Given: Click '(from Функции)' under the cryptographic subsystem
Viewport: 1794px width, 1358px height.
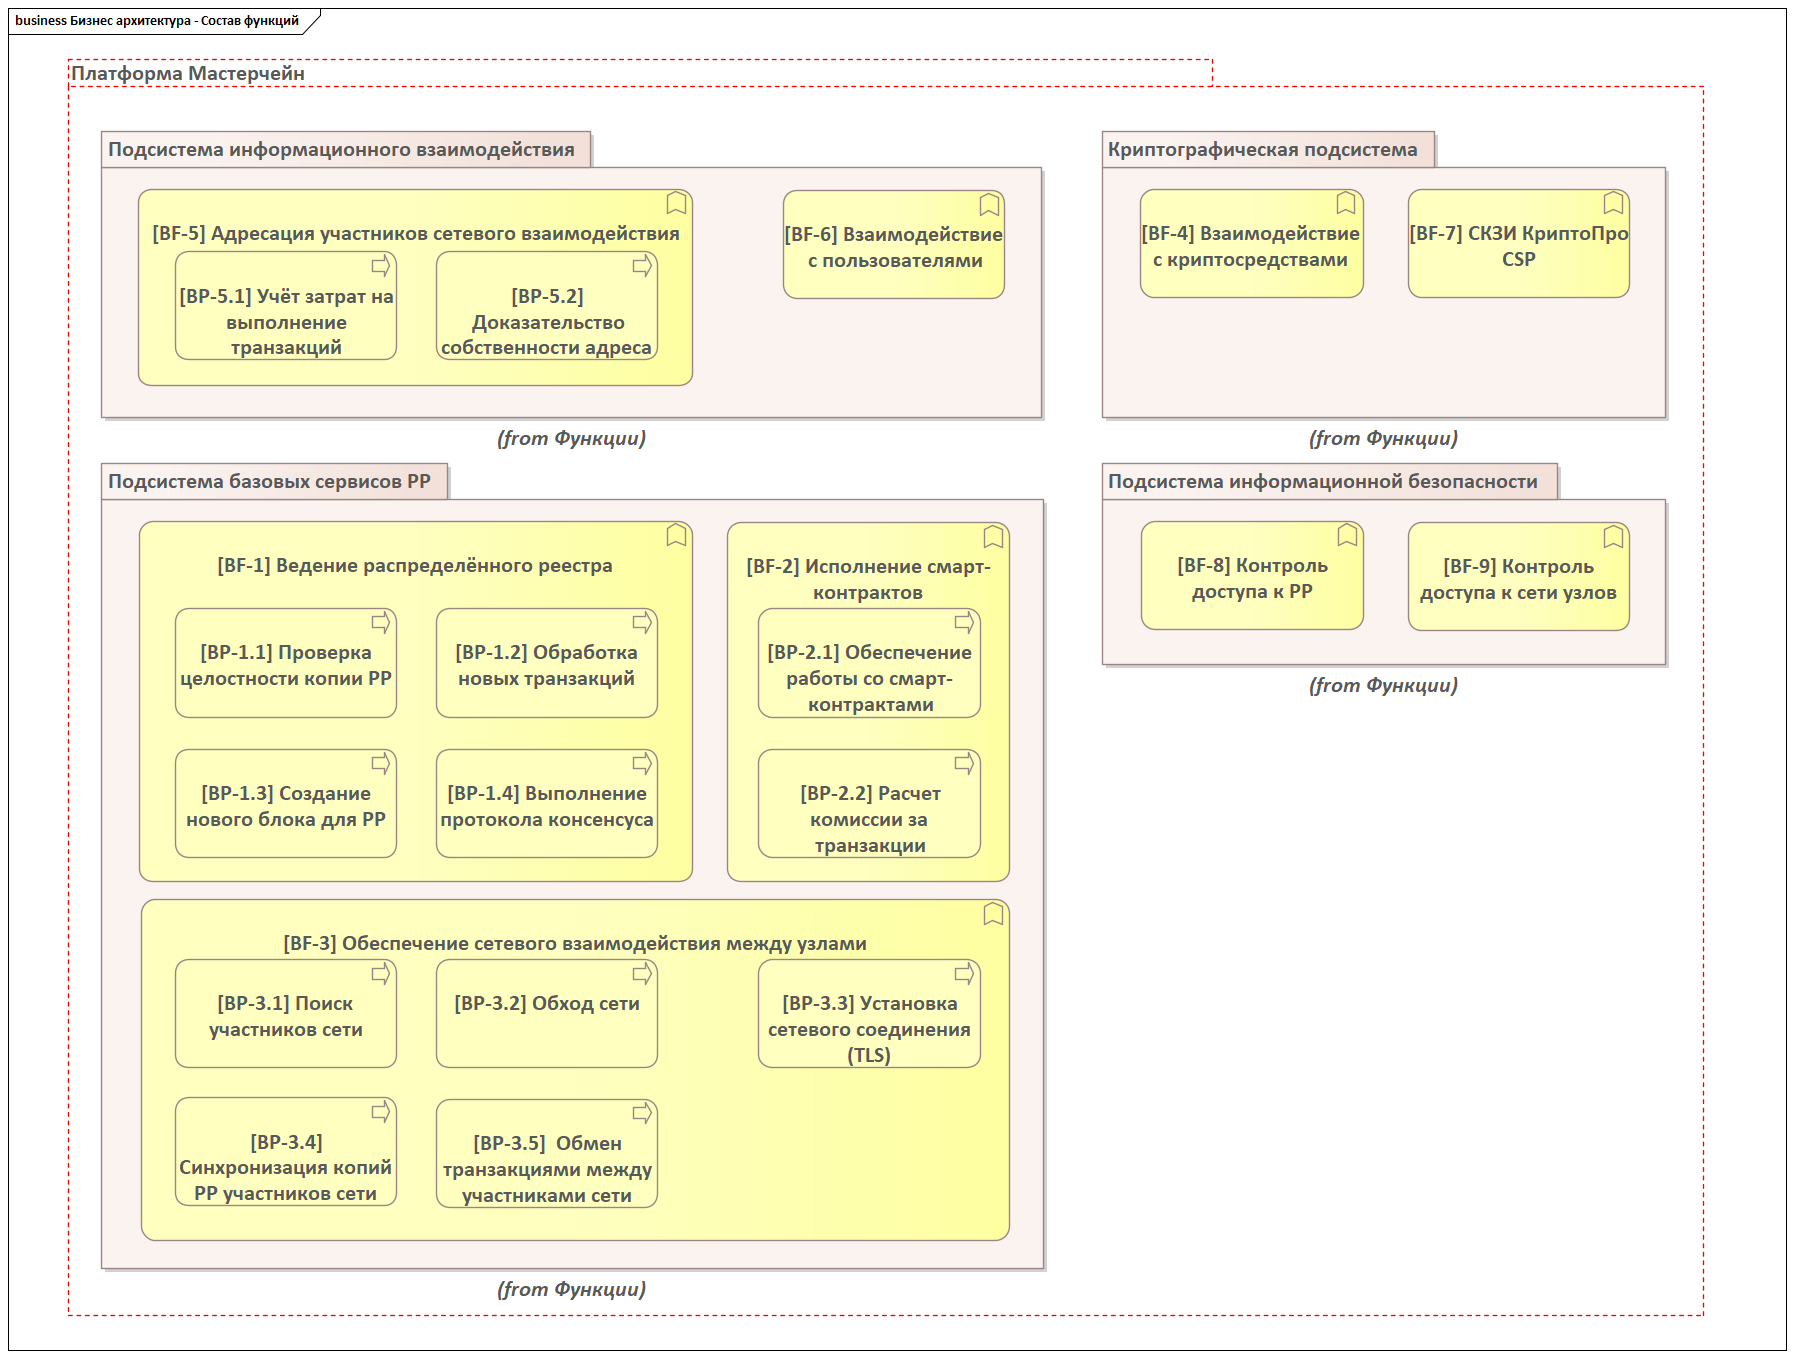Looking at the screenshot, I should tap(1383, 439).
